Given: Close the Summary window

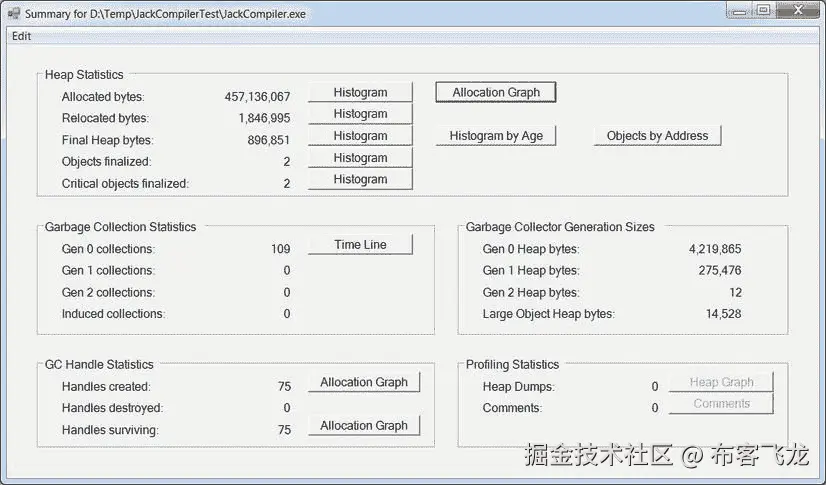Looking at the screenshot, I should (x=798, y=11).
